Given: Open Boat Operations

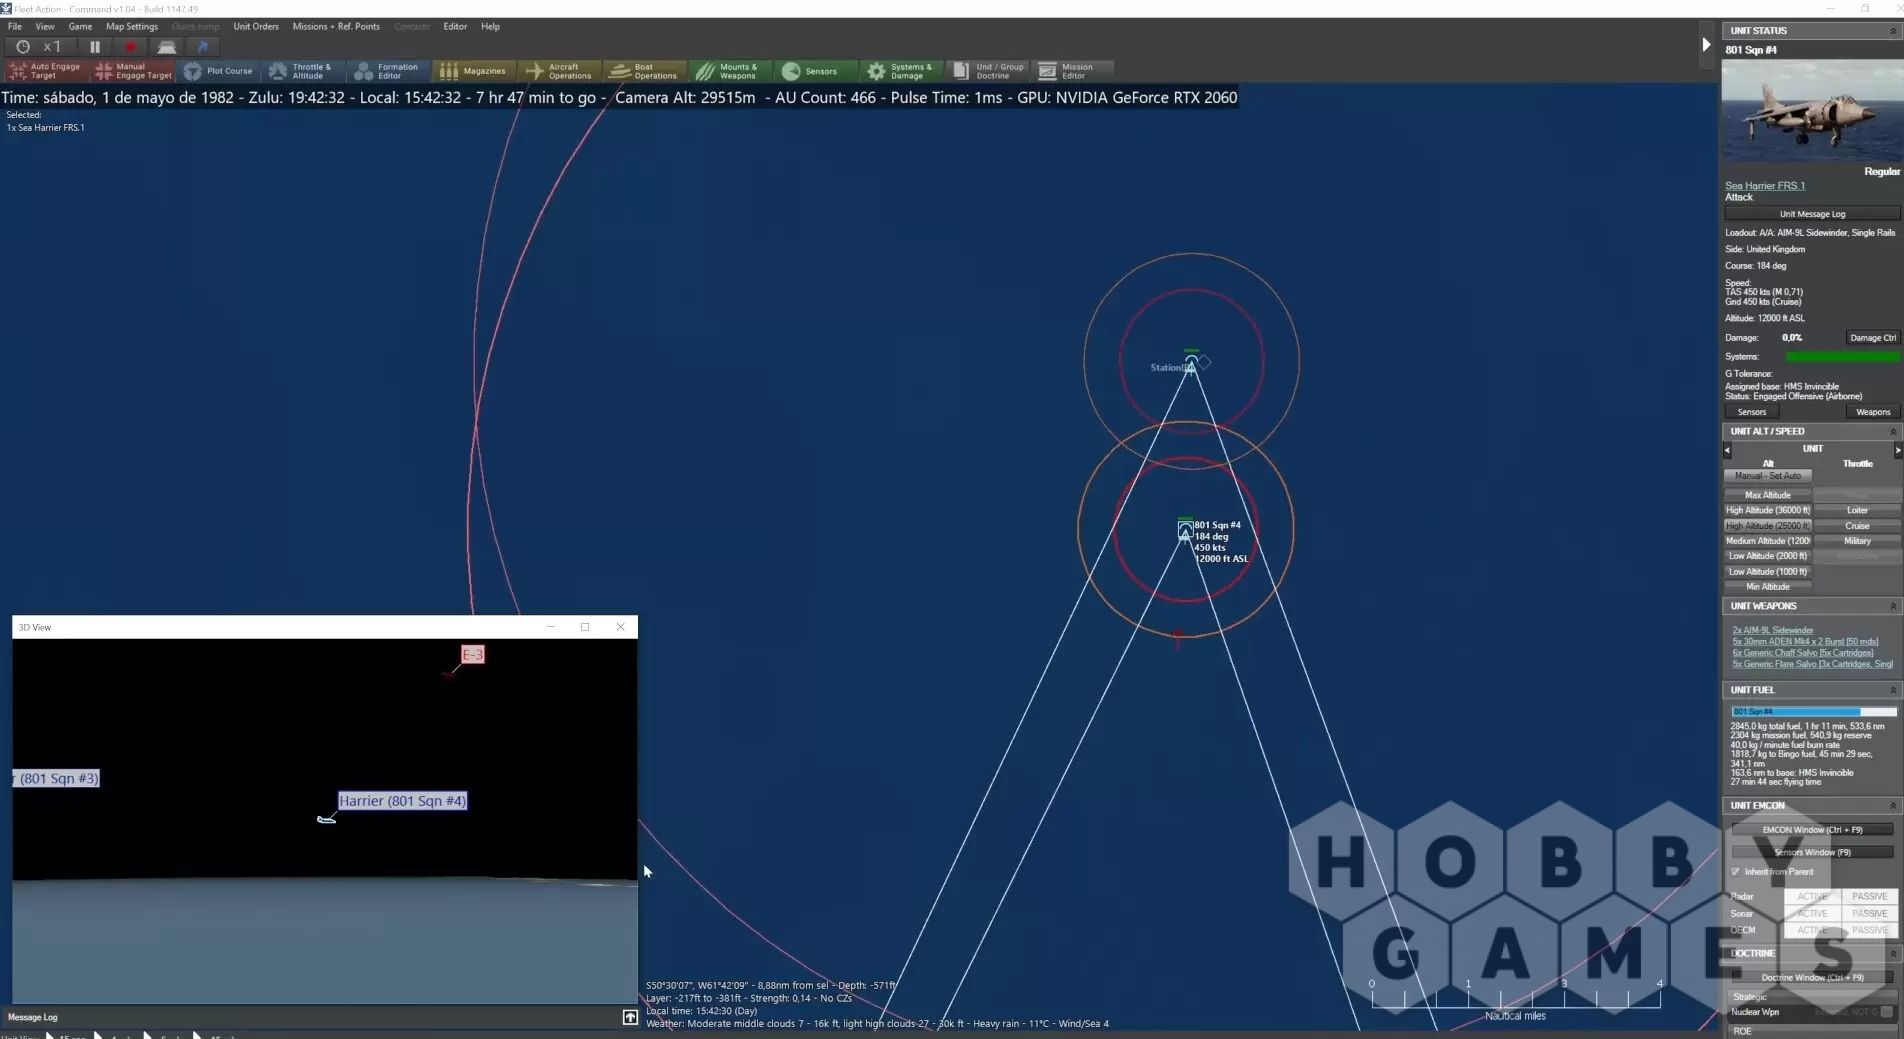Looking at the screenshot, I should click(645, 71).
